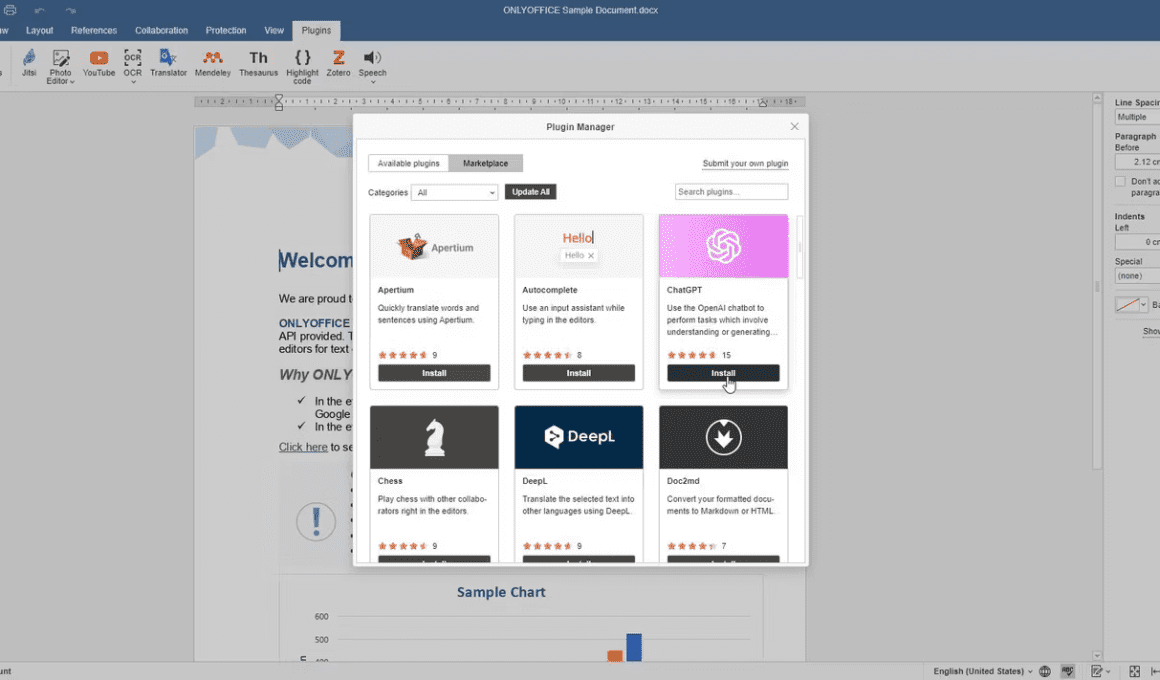
Task: Click the ruler first-line indent marker
Action: coord(279,98)
